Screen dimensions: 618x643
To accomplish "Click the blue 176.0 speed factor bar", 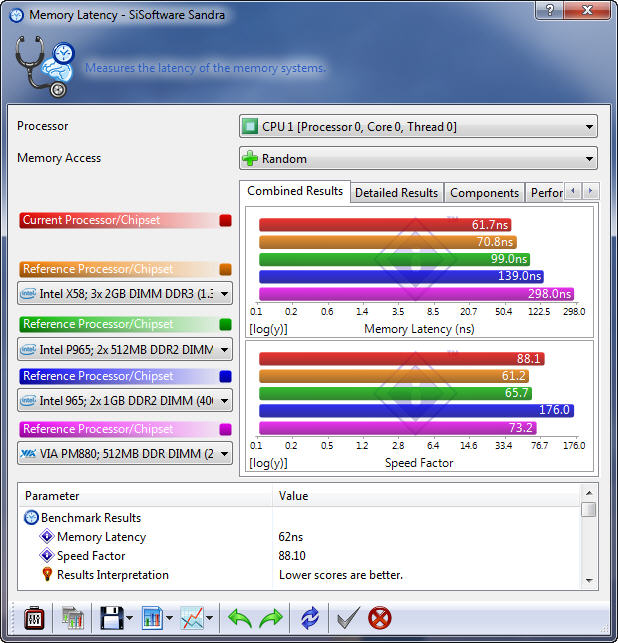I will click(417, 410).
